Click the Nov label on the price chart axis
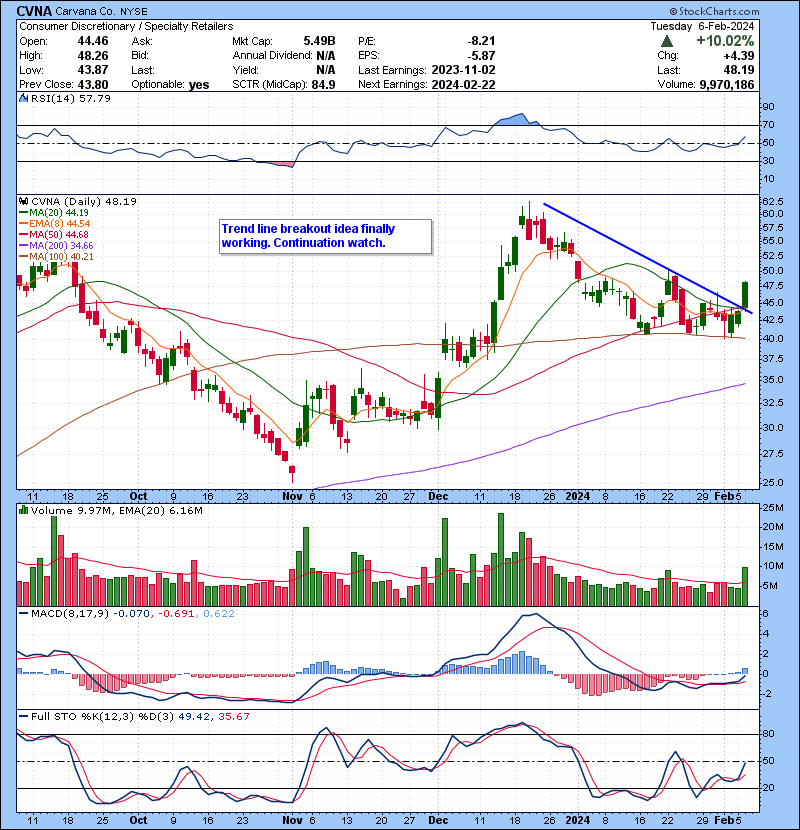 [292, 496]
